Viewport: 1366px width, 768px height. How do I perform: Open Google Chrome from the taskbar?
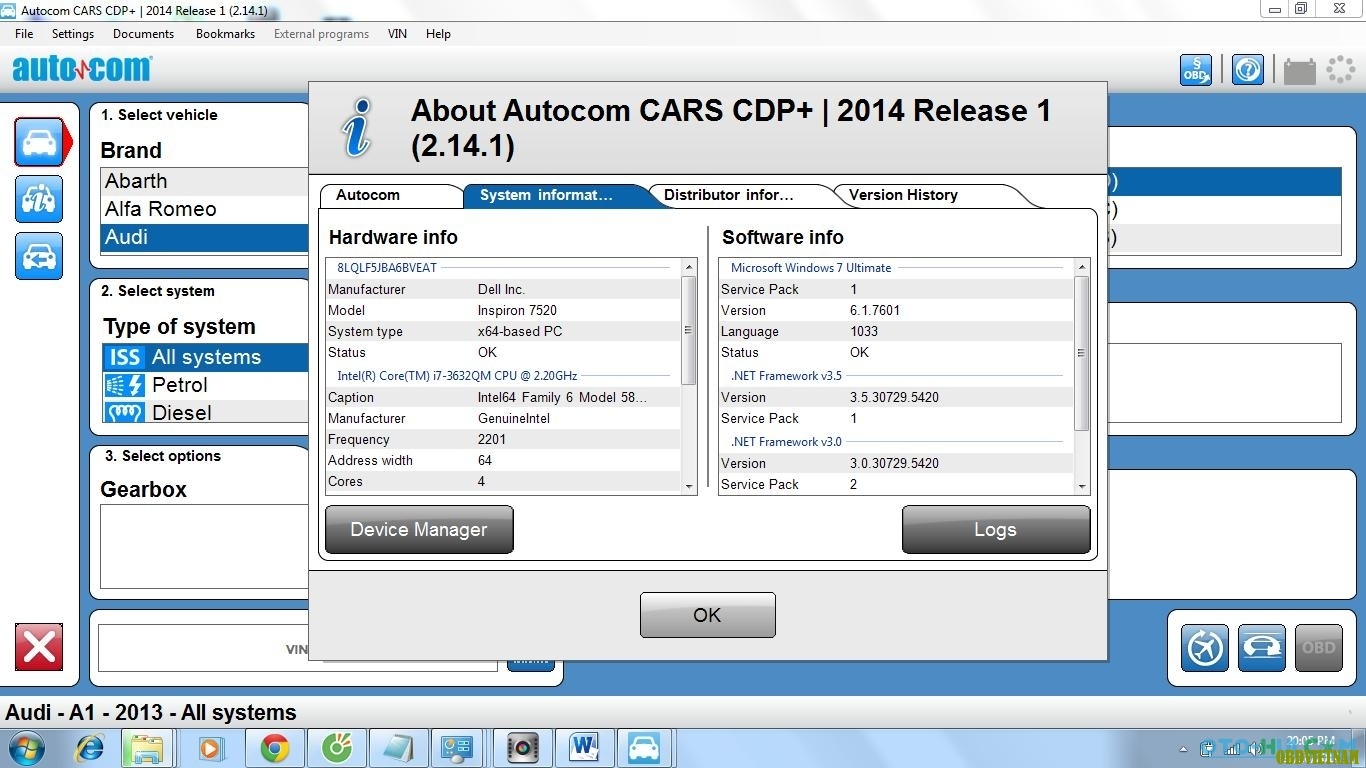[274, 748]
